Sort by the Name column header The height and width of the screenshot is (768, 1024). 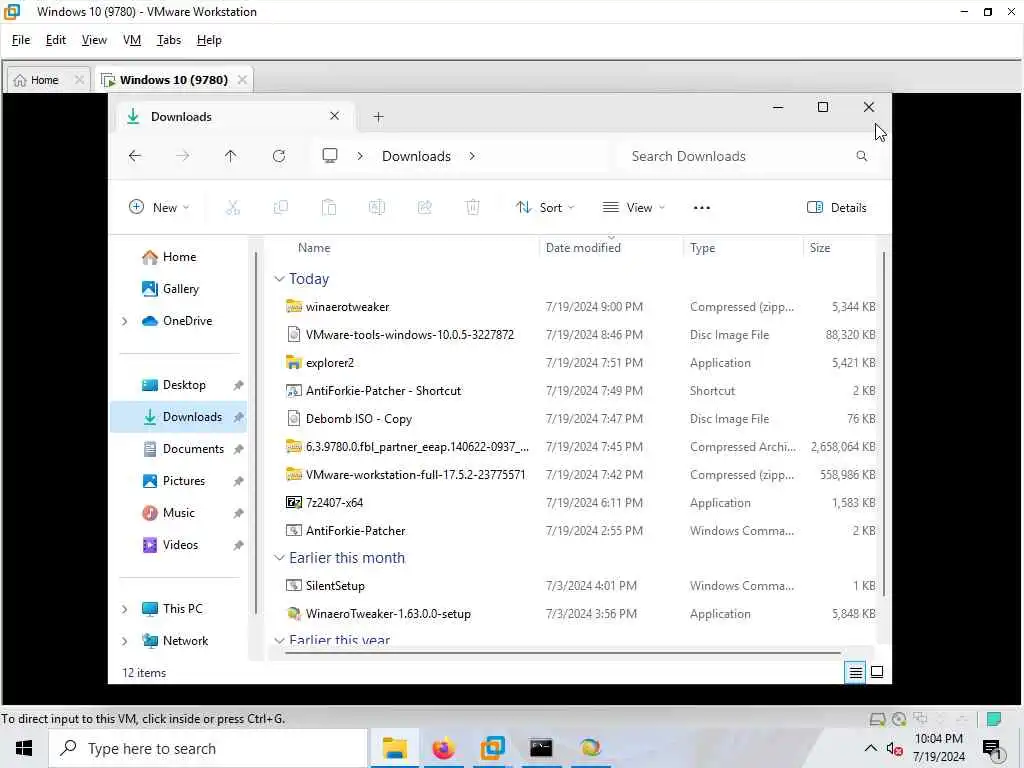click(314, 248)
